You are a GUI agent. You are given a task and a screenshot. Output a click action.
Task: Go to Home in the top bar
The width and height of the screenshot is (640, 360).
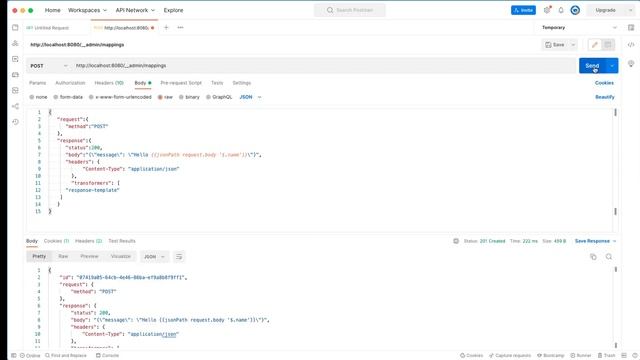point(53,10)
